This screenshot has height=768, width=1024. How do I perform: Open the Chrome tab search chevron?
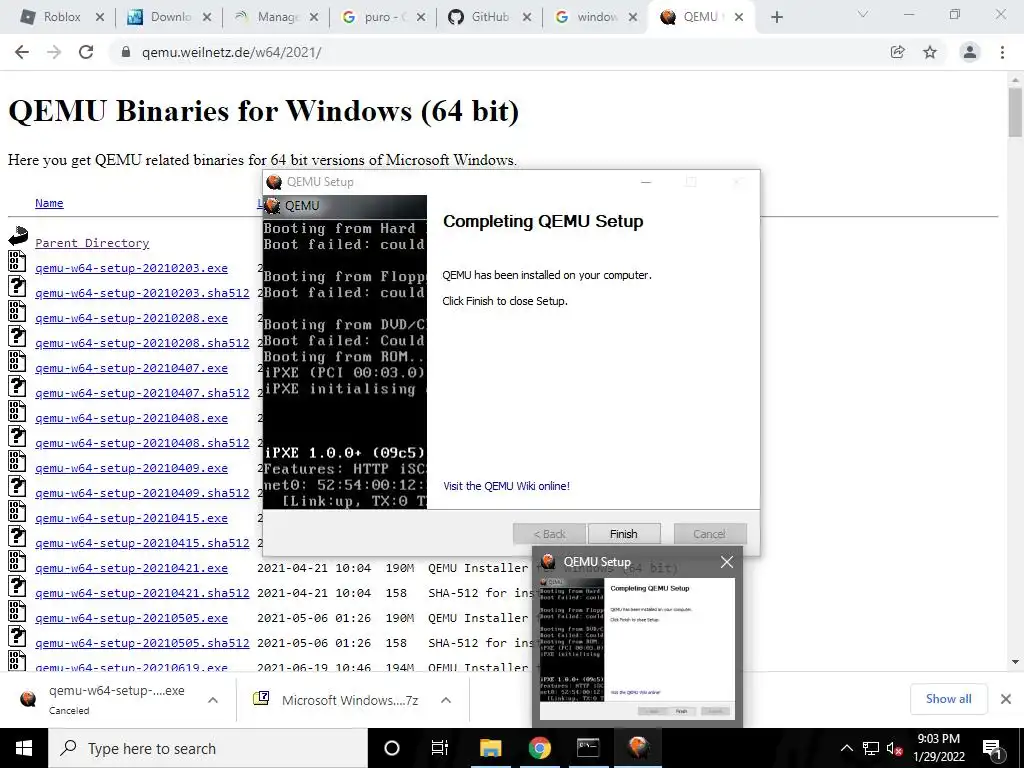tap(863, 14)
